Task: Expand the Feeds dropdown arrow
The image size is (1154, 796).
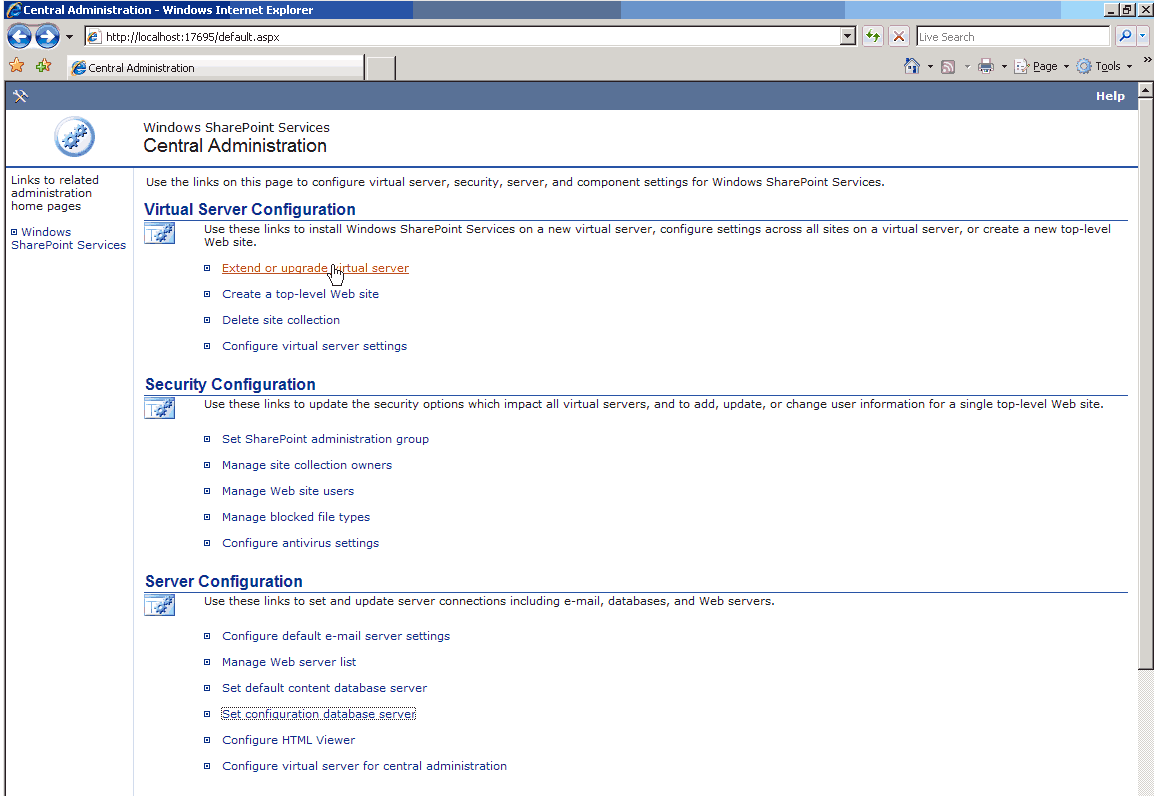Action: [967, 67]
